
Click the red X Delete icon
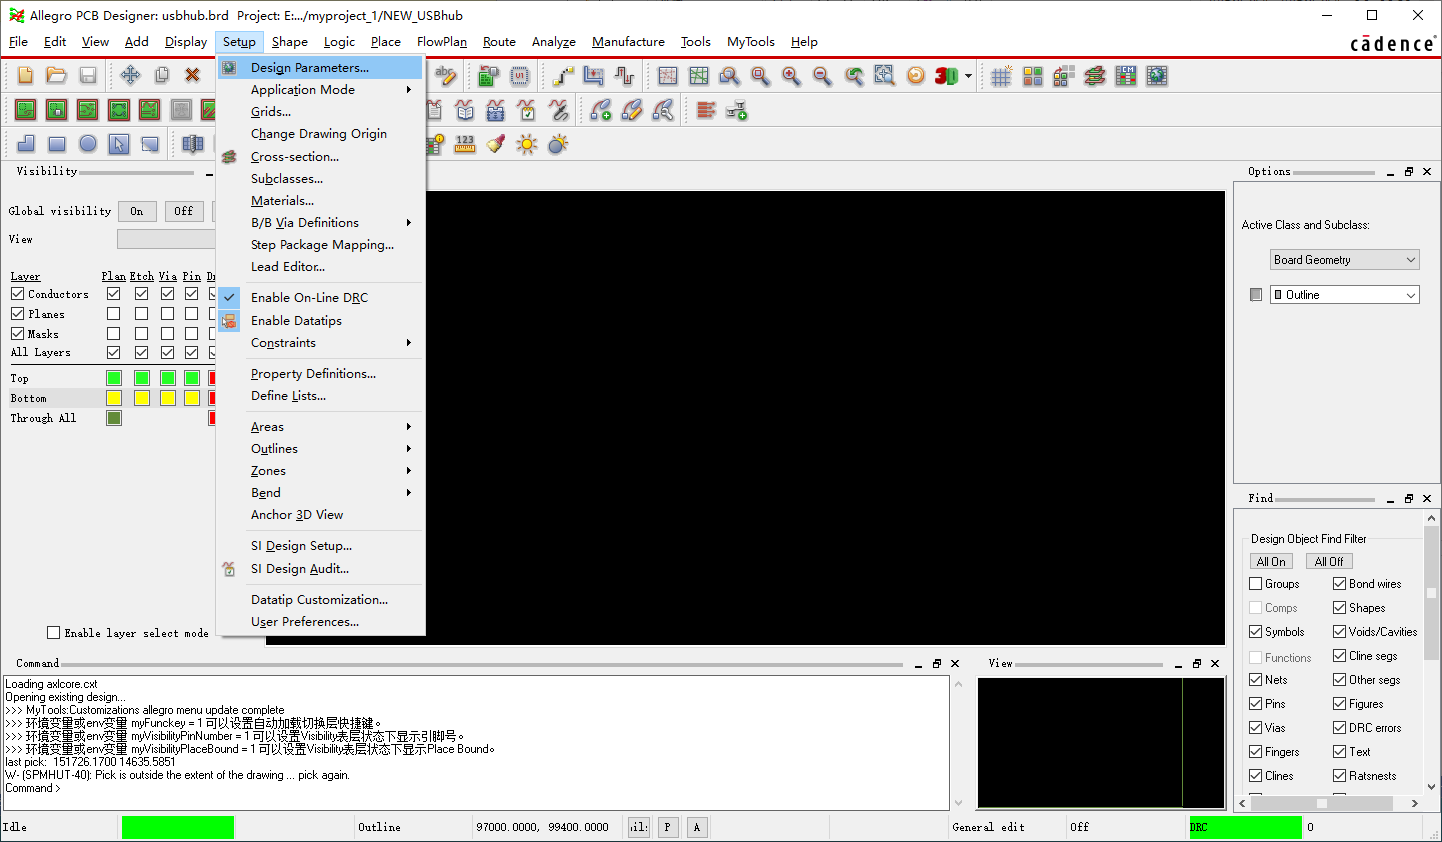coord(192,76)
